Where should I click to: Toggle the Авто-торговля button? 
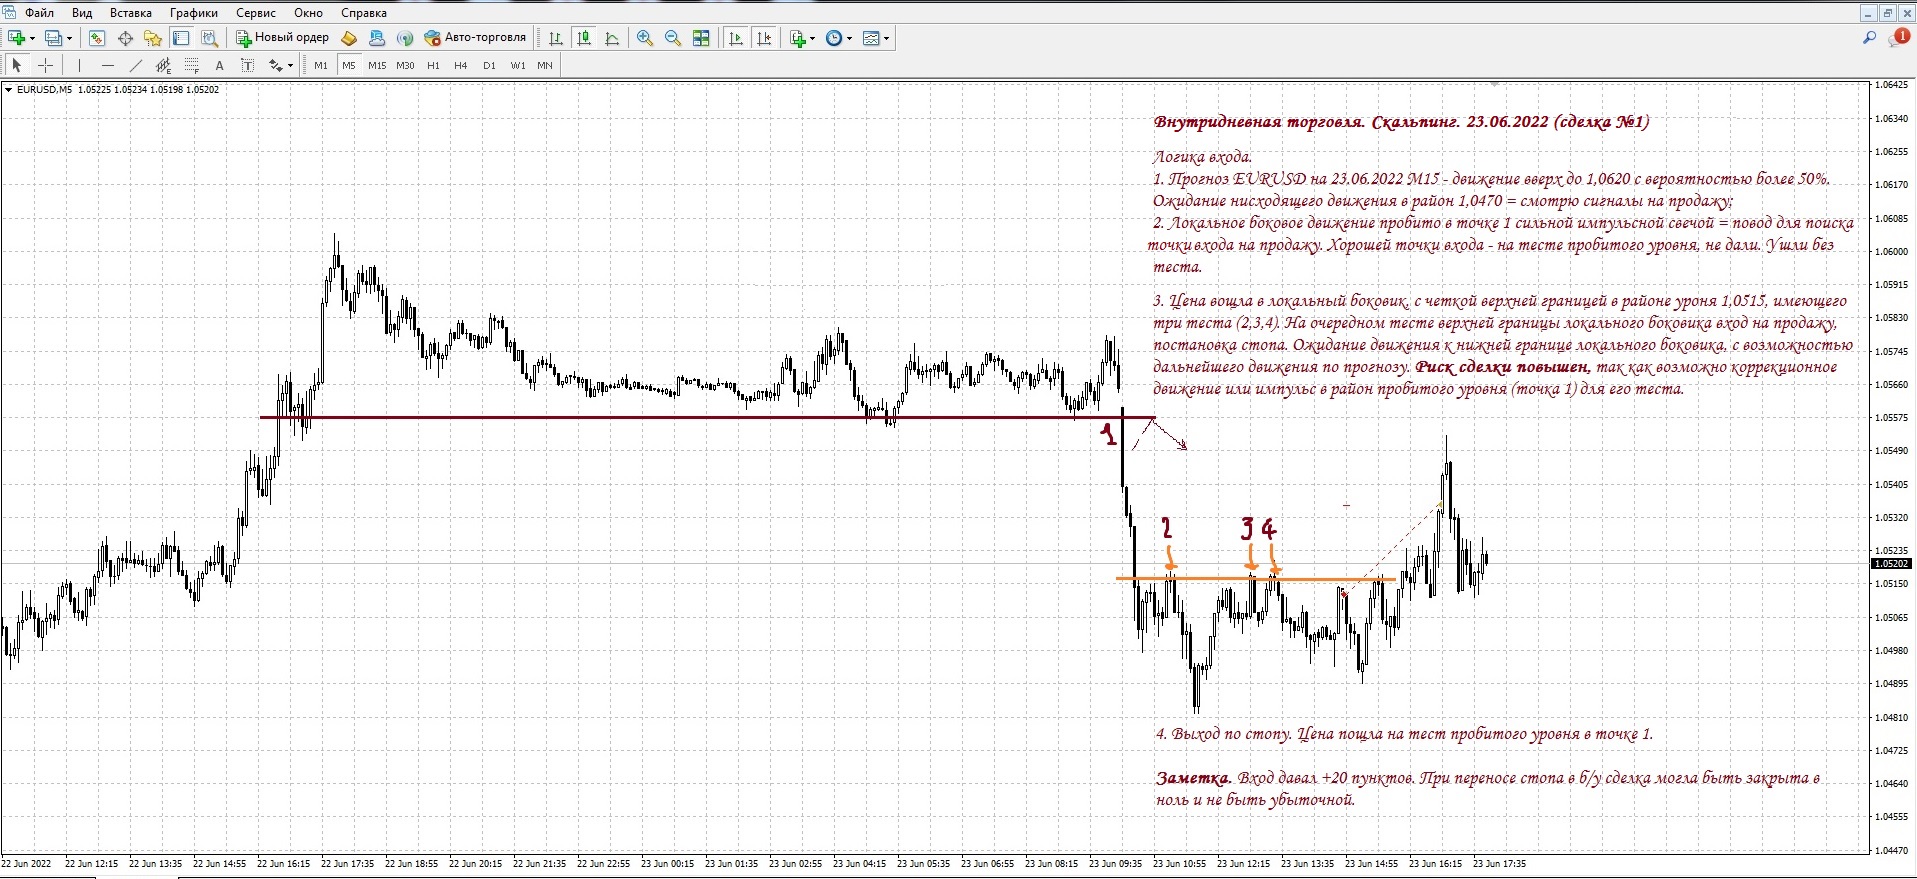point(475,38)
